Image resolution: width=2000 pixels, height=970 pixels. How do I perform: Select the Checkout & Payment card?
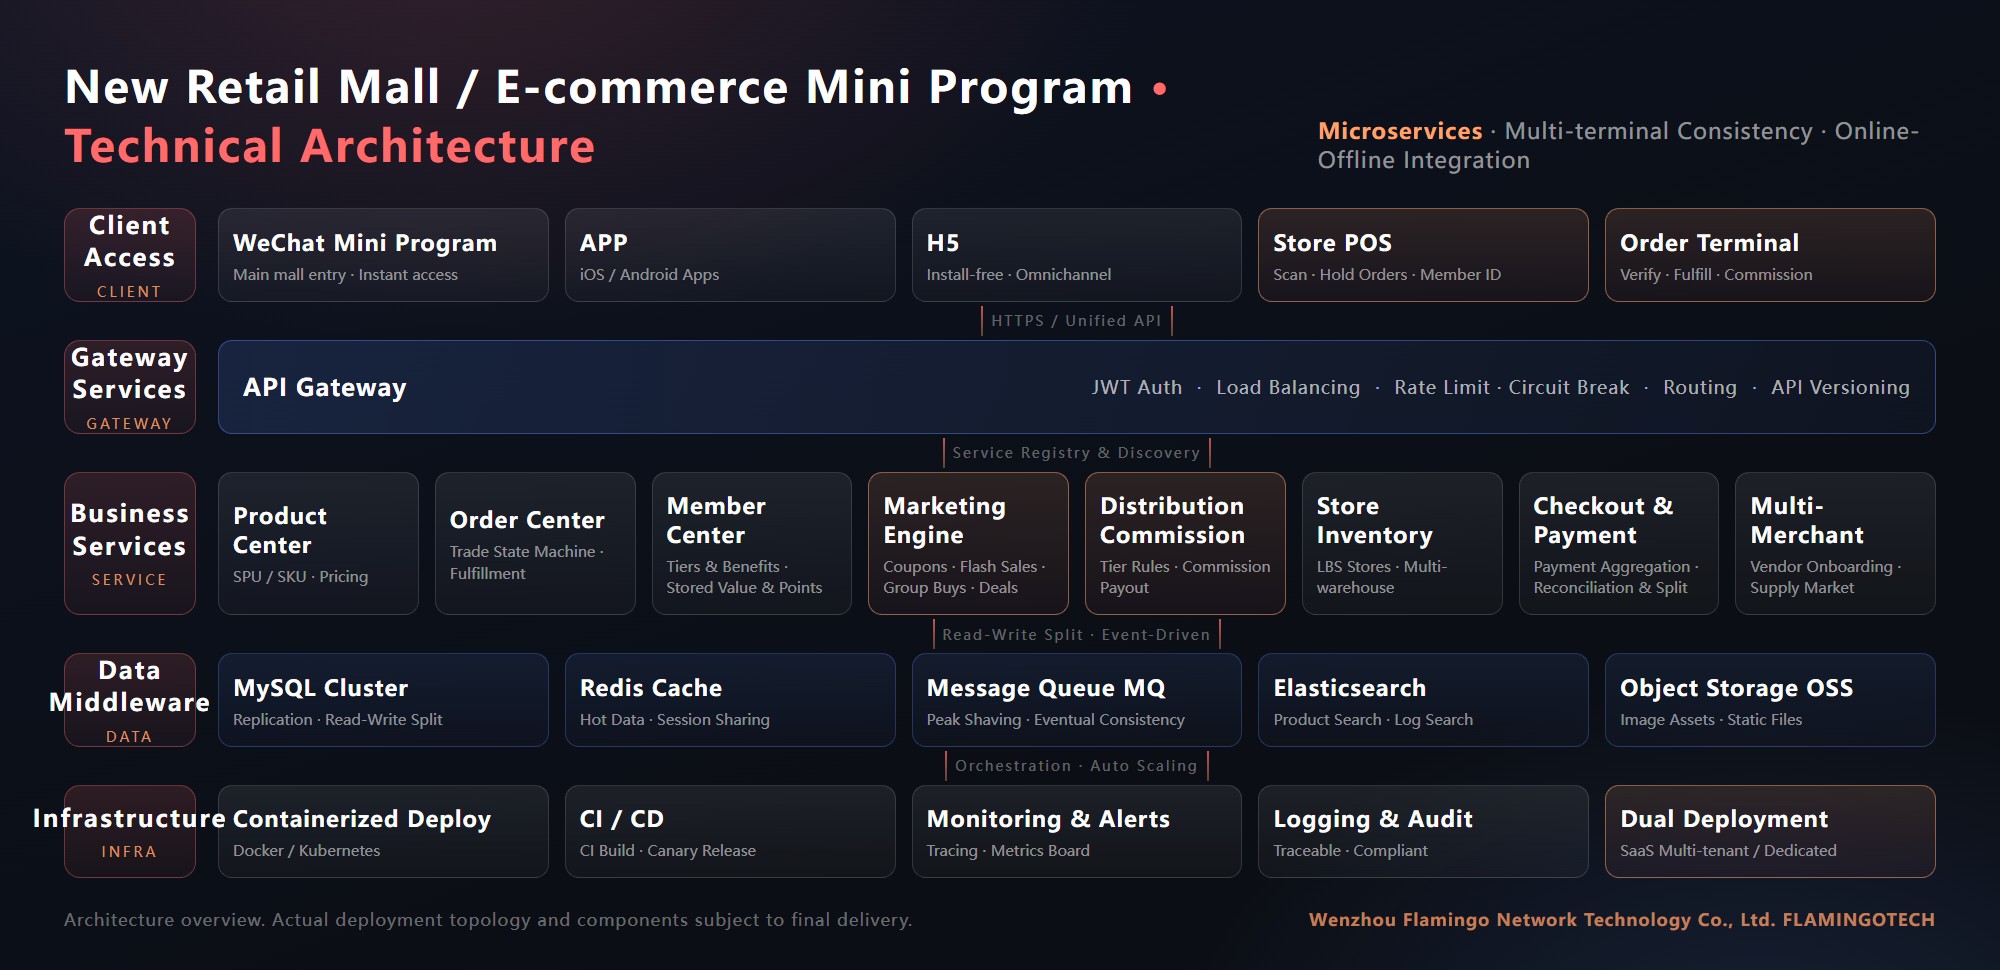[1619, 543]
